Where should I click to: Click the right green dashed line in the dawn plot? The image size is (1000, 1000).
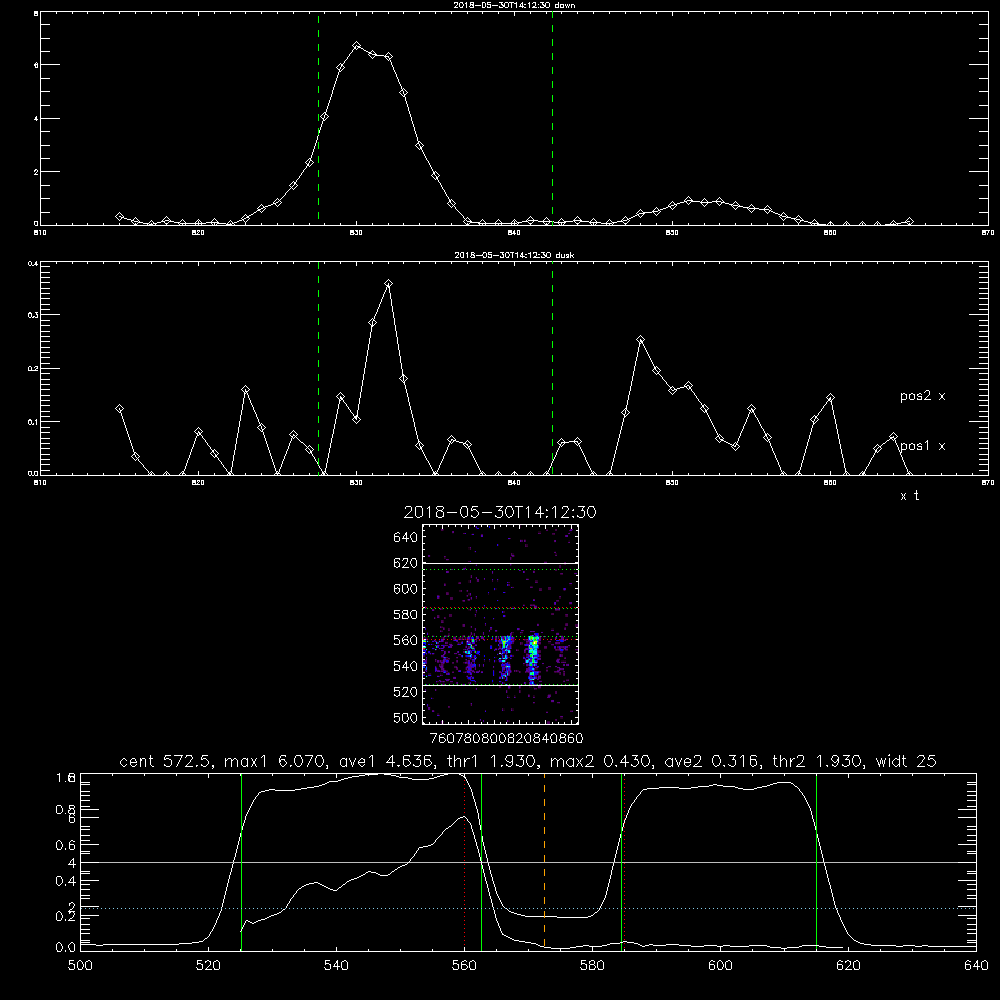[552, 118]
